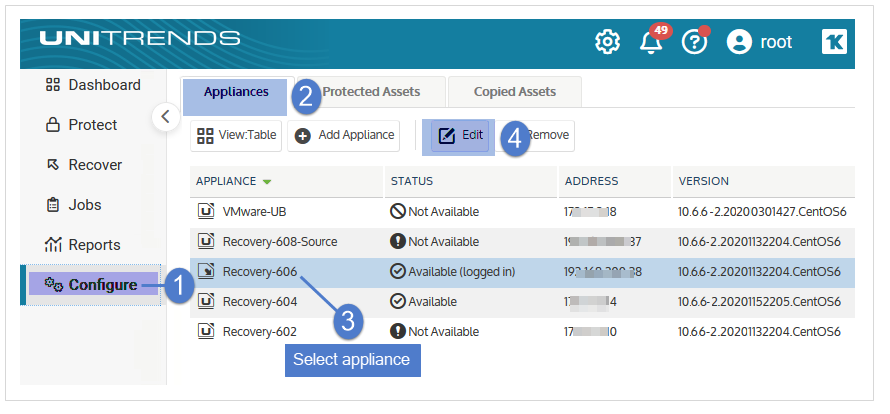The image size is (890, 414).
Task: Click the Add Appliance button
Action: (343, 136)
